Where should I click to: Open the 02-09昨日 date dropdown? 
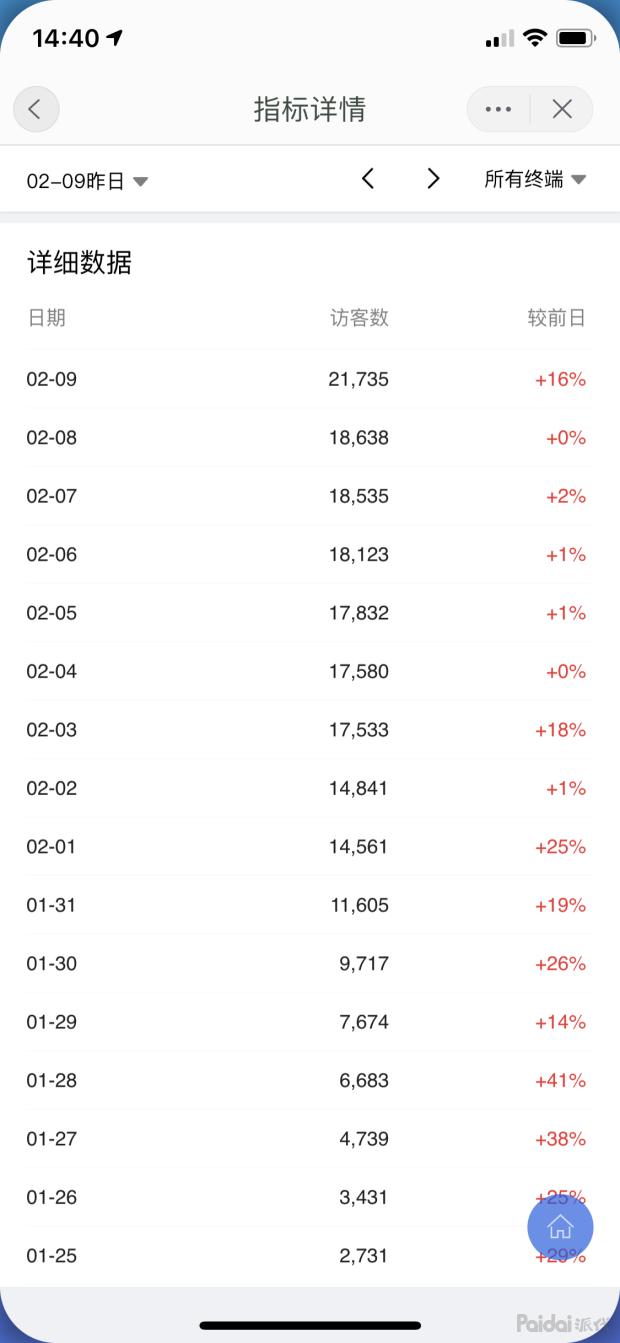pos(87,181)
